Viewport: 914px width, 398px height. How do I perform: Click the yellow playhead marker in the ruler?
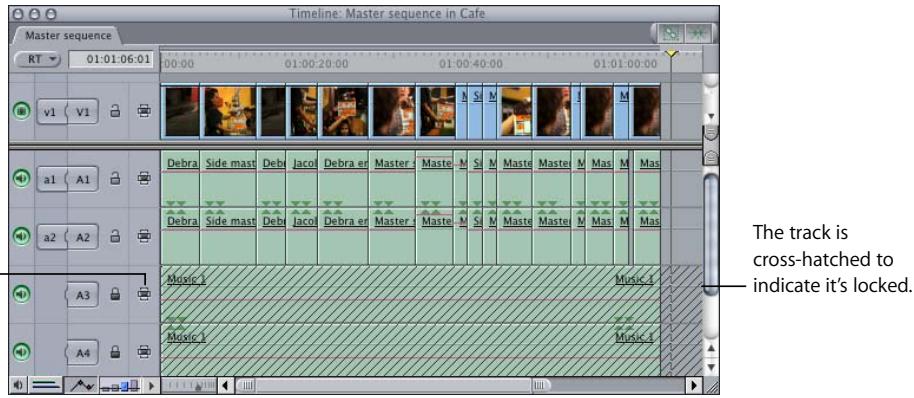672,54
